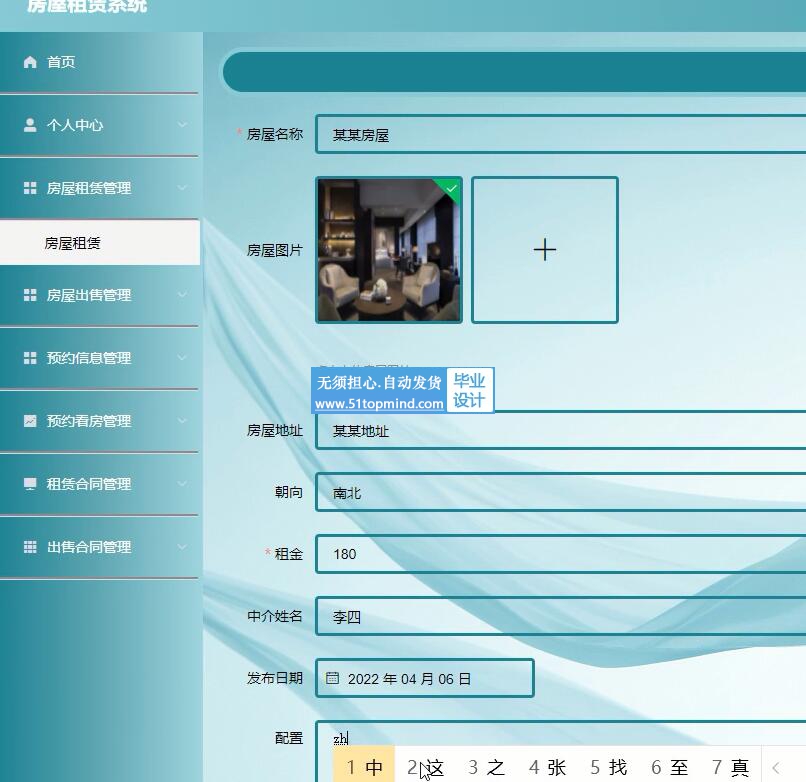Click the home icon beside 首页

(30, 62)
